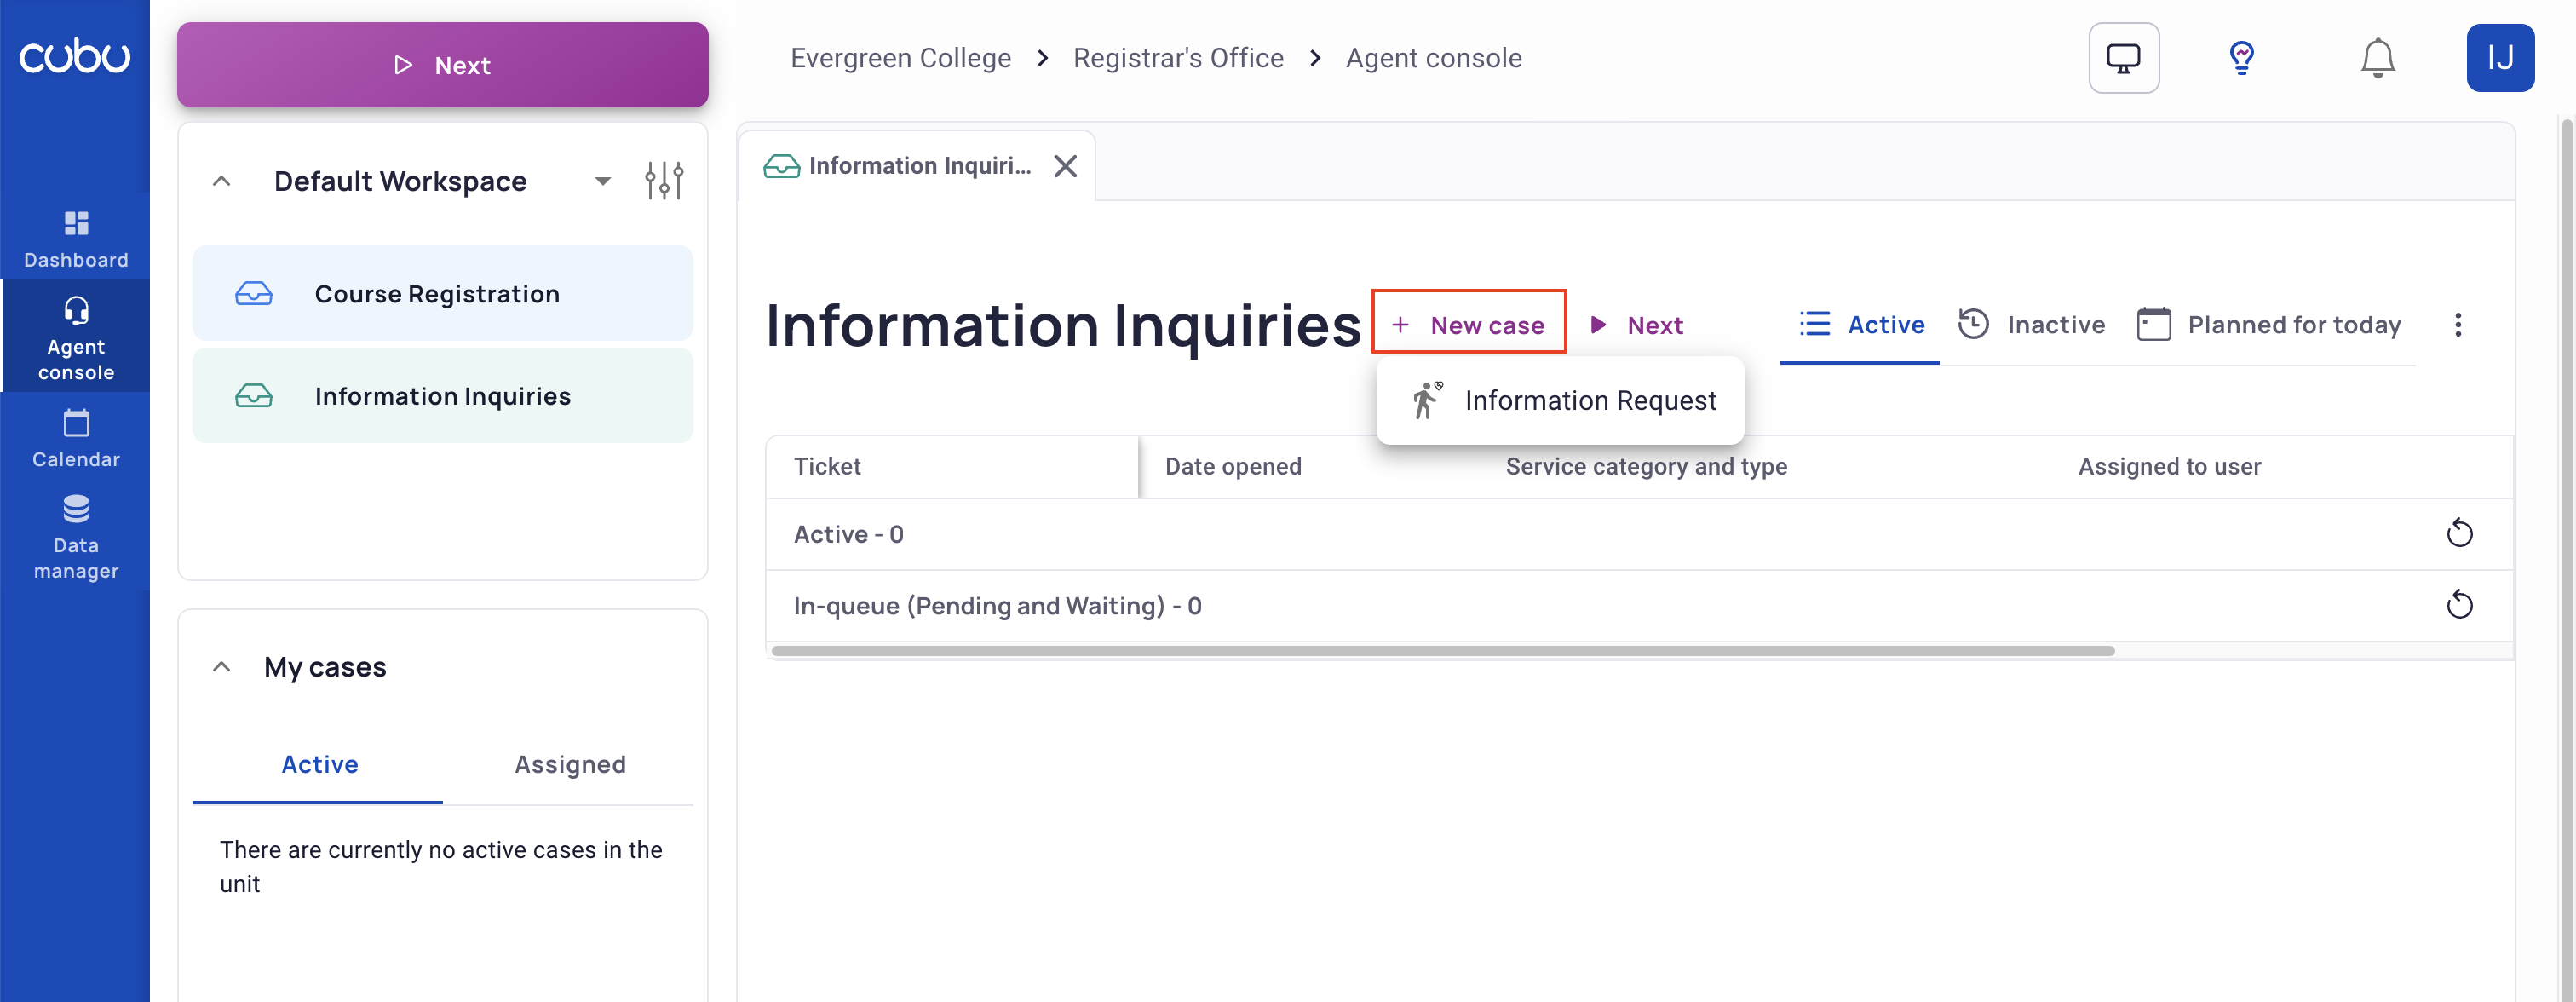This screenshot has height=1002, width=2576.
Task: Click the no active cases message
Action: click(x=441, y=867)
